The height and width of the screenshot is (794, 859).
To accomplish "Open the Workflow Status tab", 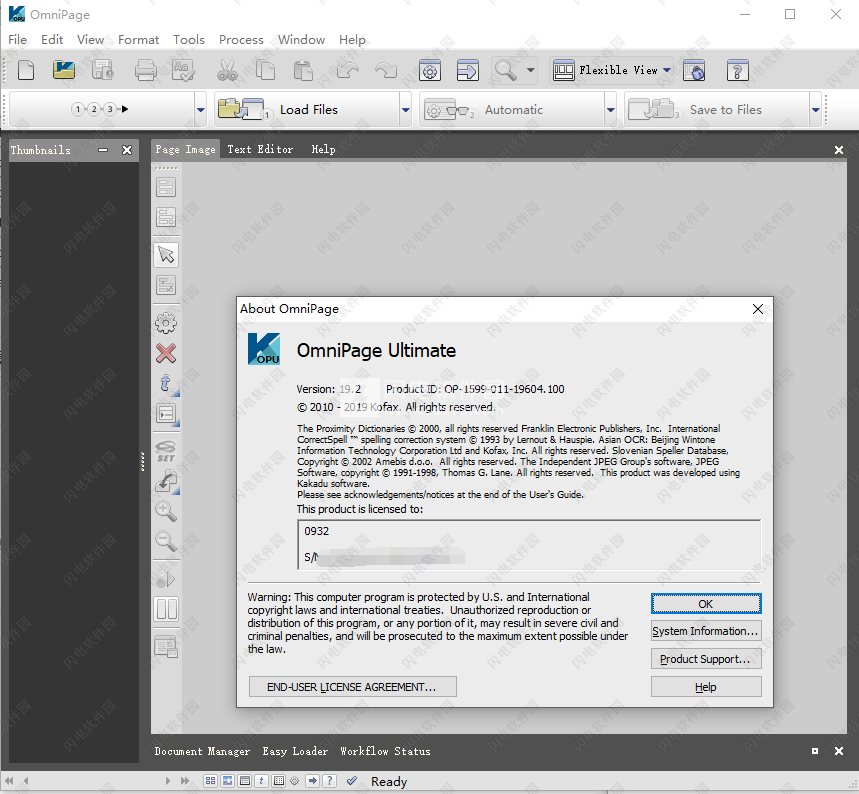I will [385, 751].
